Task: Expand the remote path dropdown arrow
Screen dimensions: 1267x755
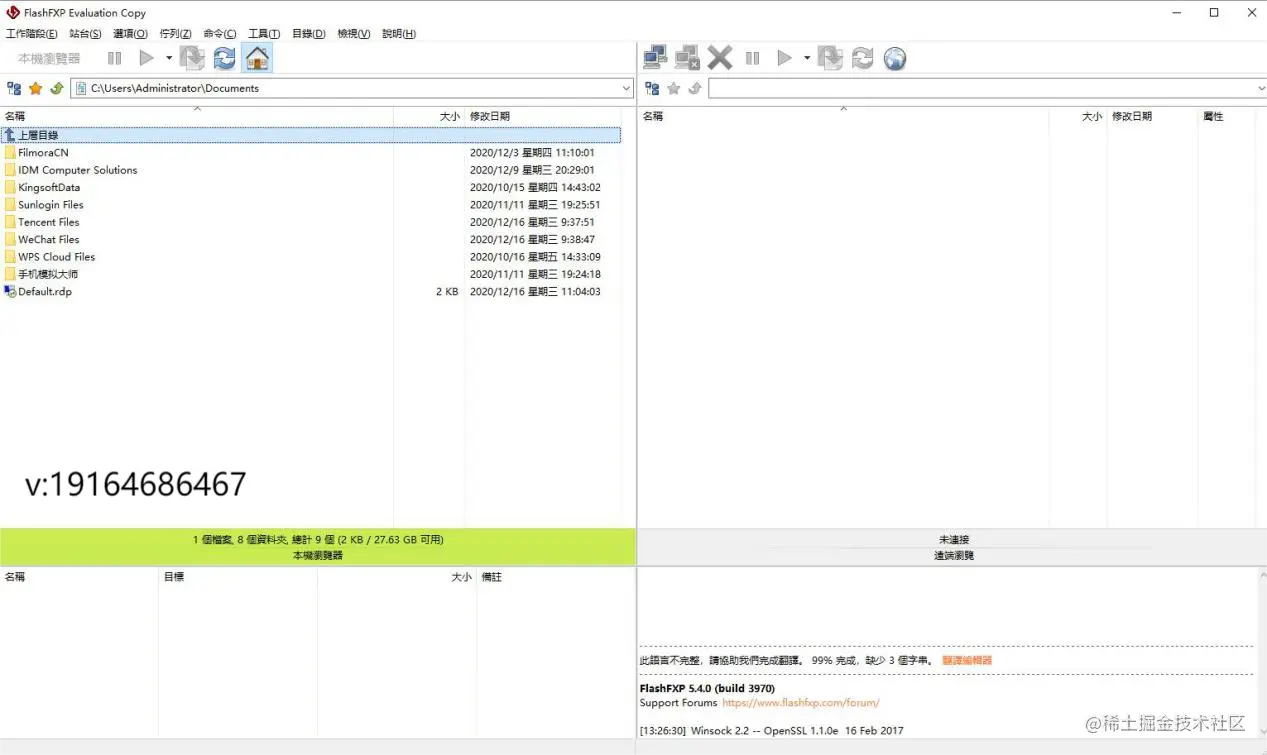Action: pos(1260,88)
